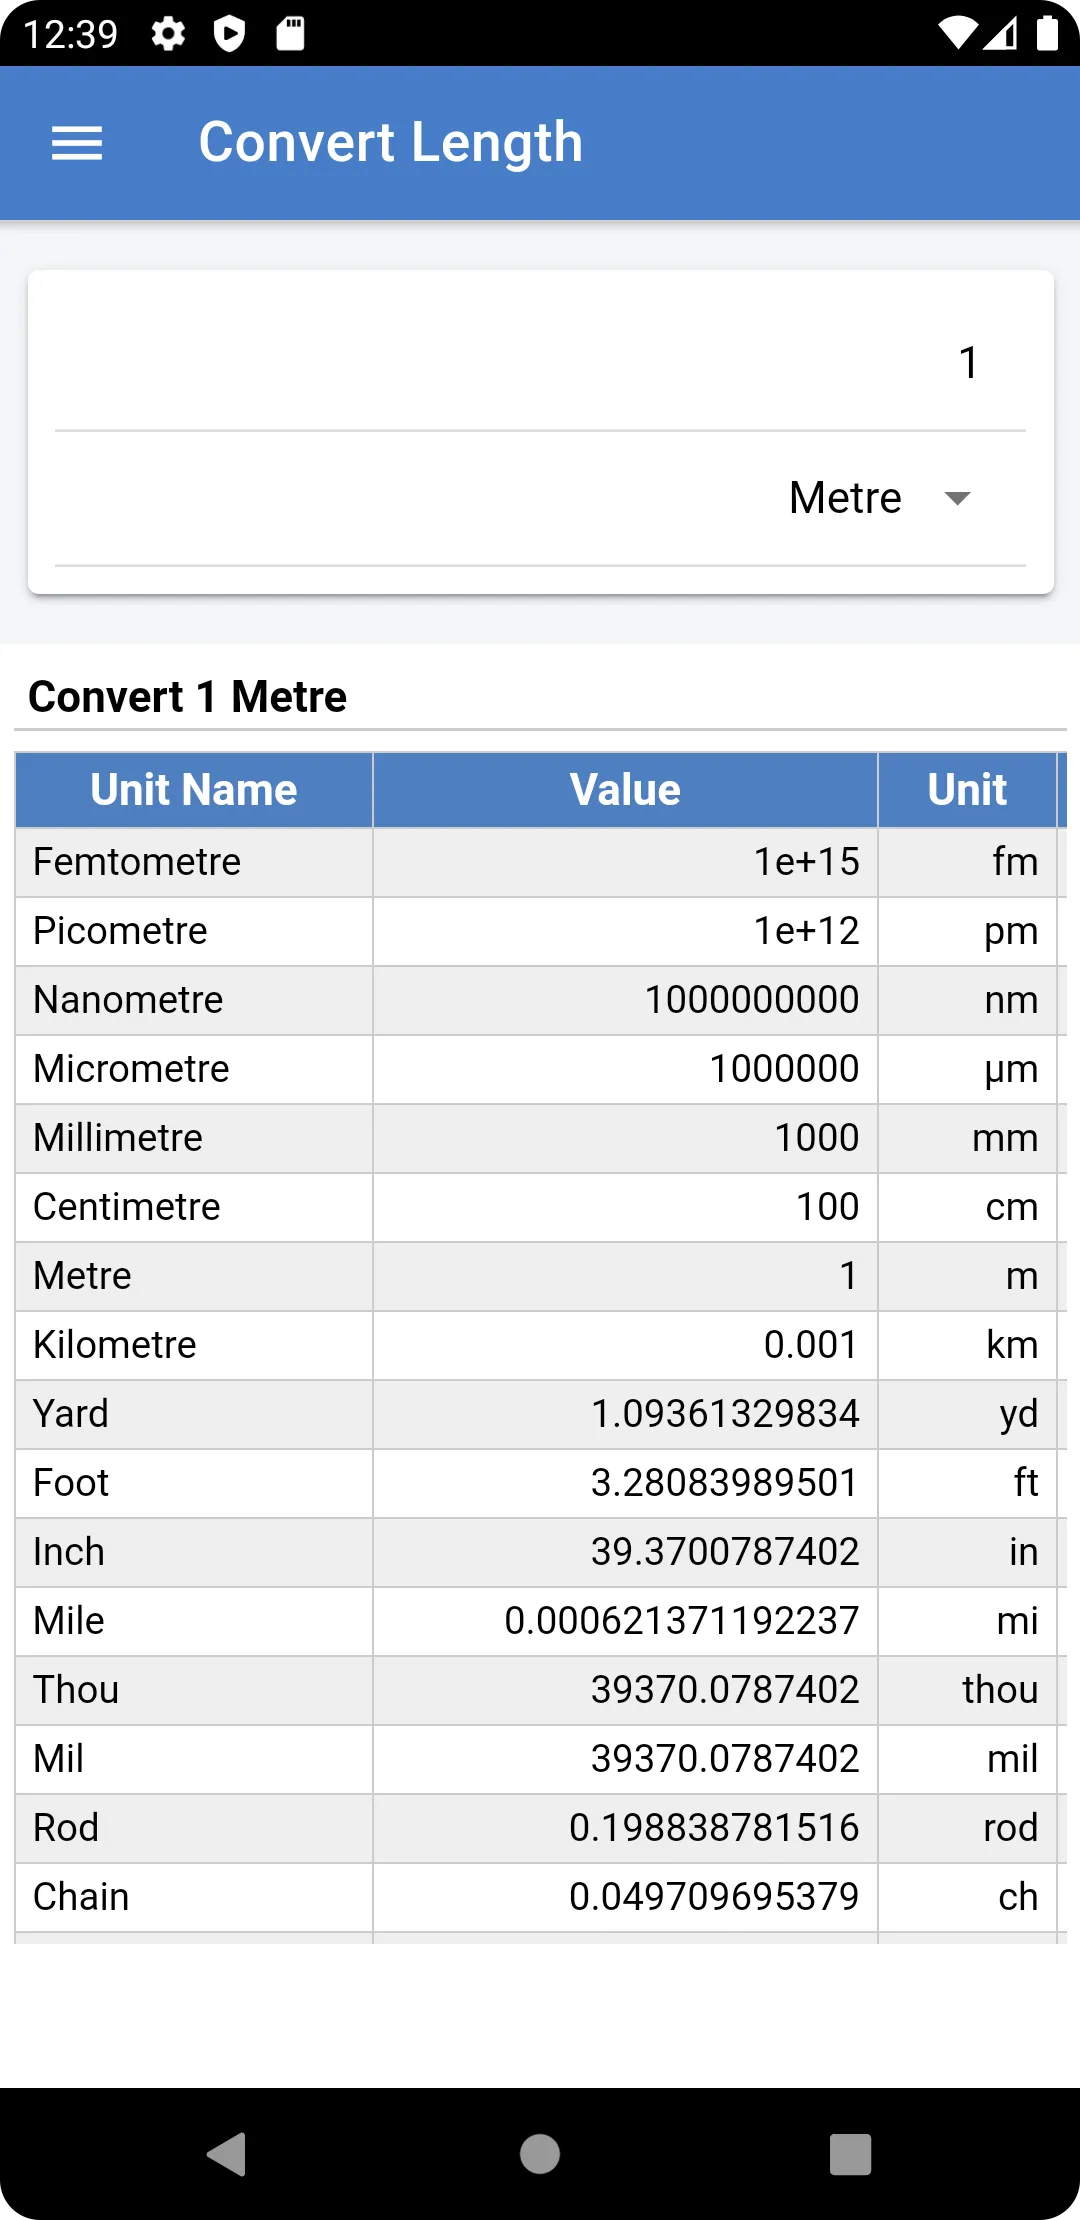This screenshot has height=2220, width=1080.
Task: Tap the 1e+12 picometre value
Action: click(x=806, y=931)
